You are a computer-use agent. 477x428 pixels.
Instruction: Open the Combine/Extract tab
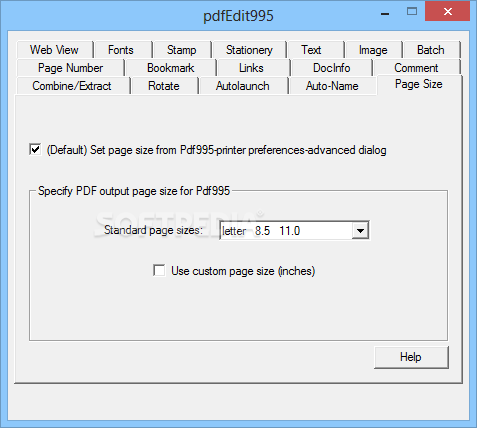[x=72, y=86]
